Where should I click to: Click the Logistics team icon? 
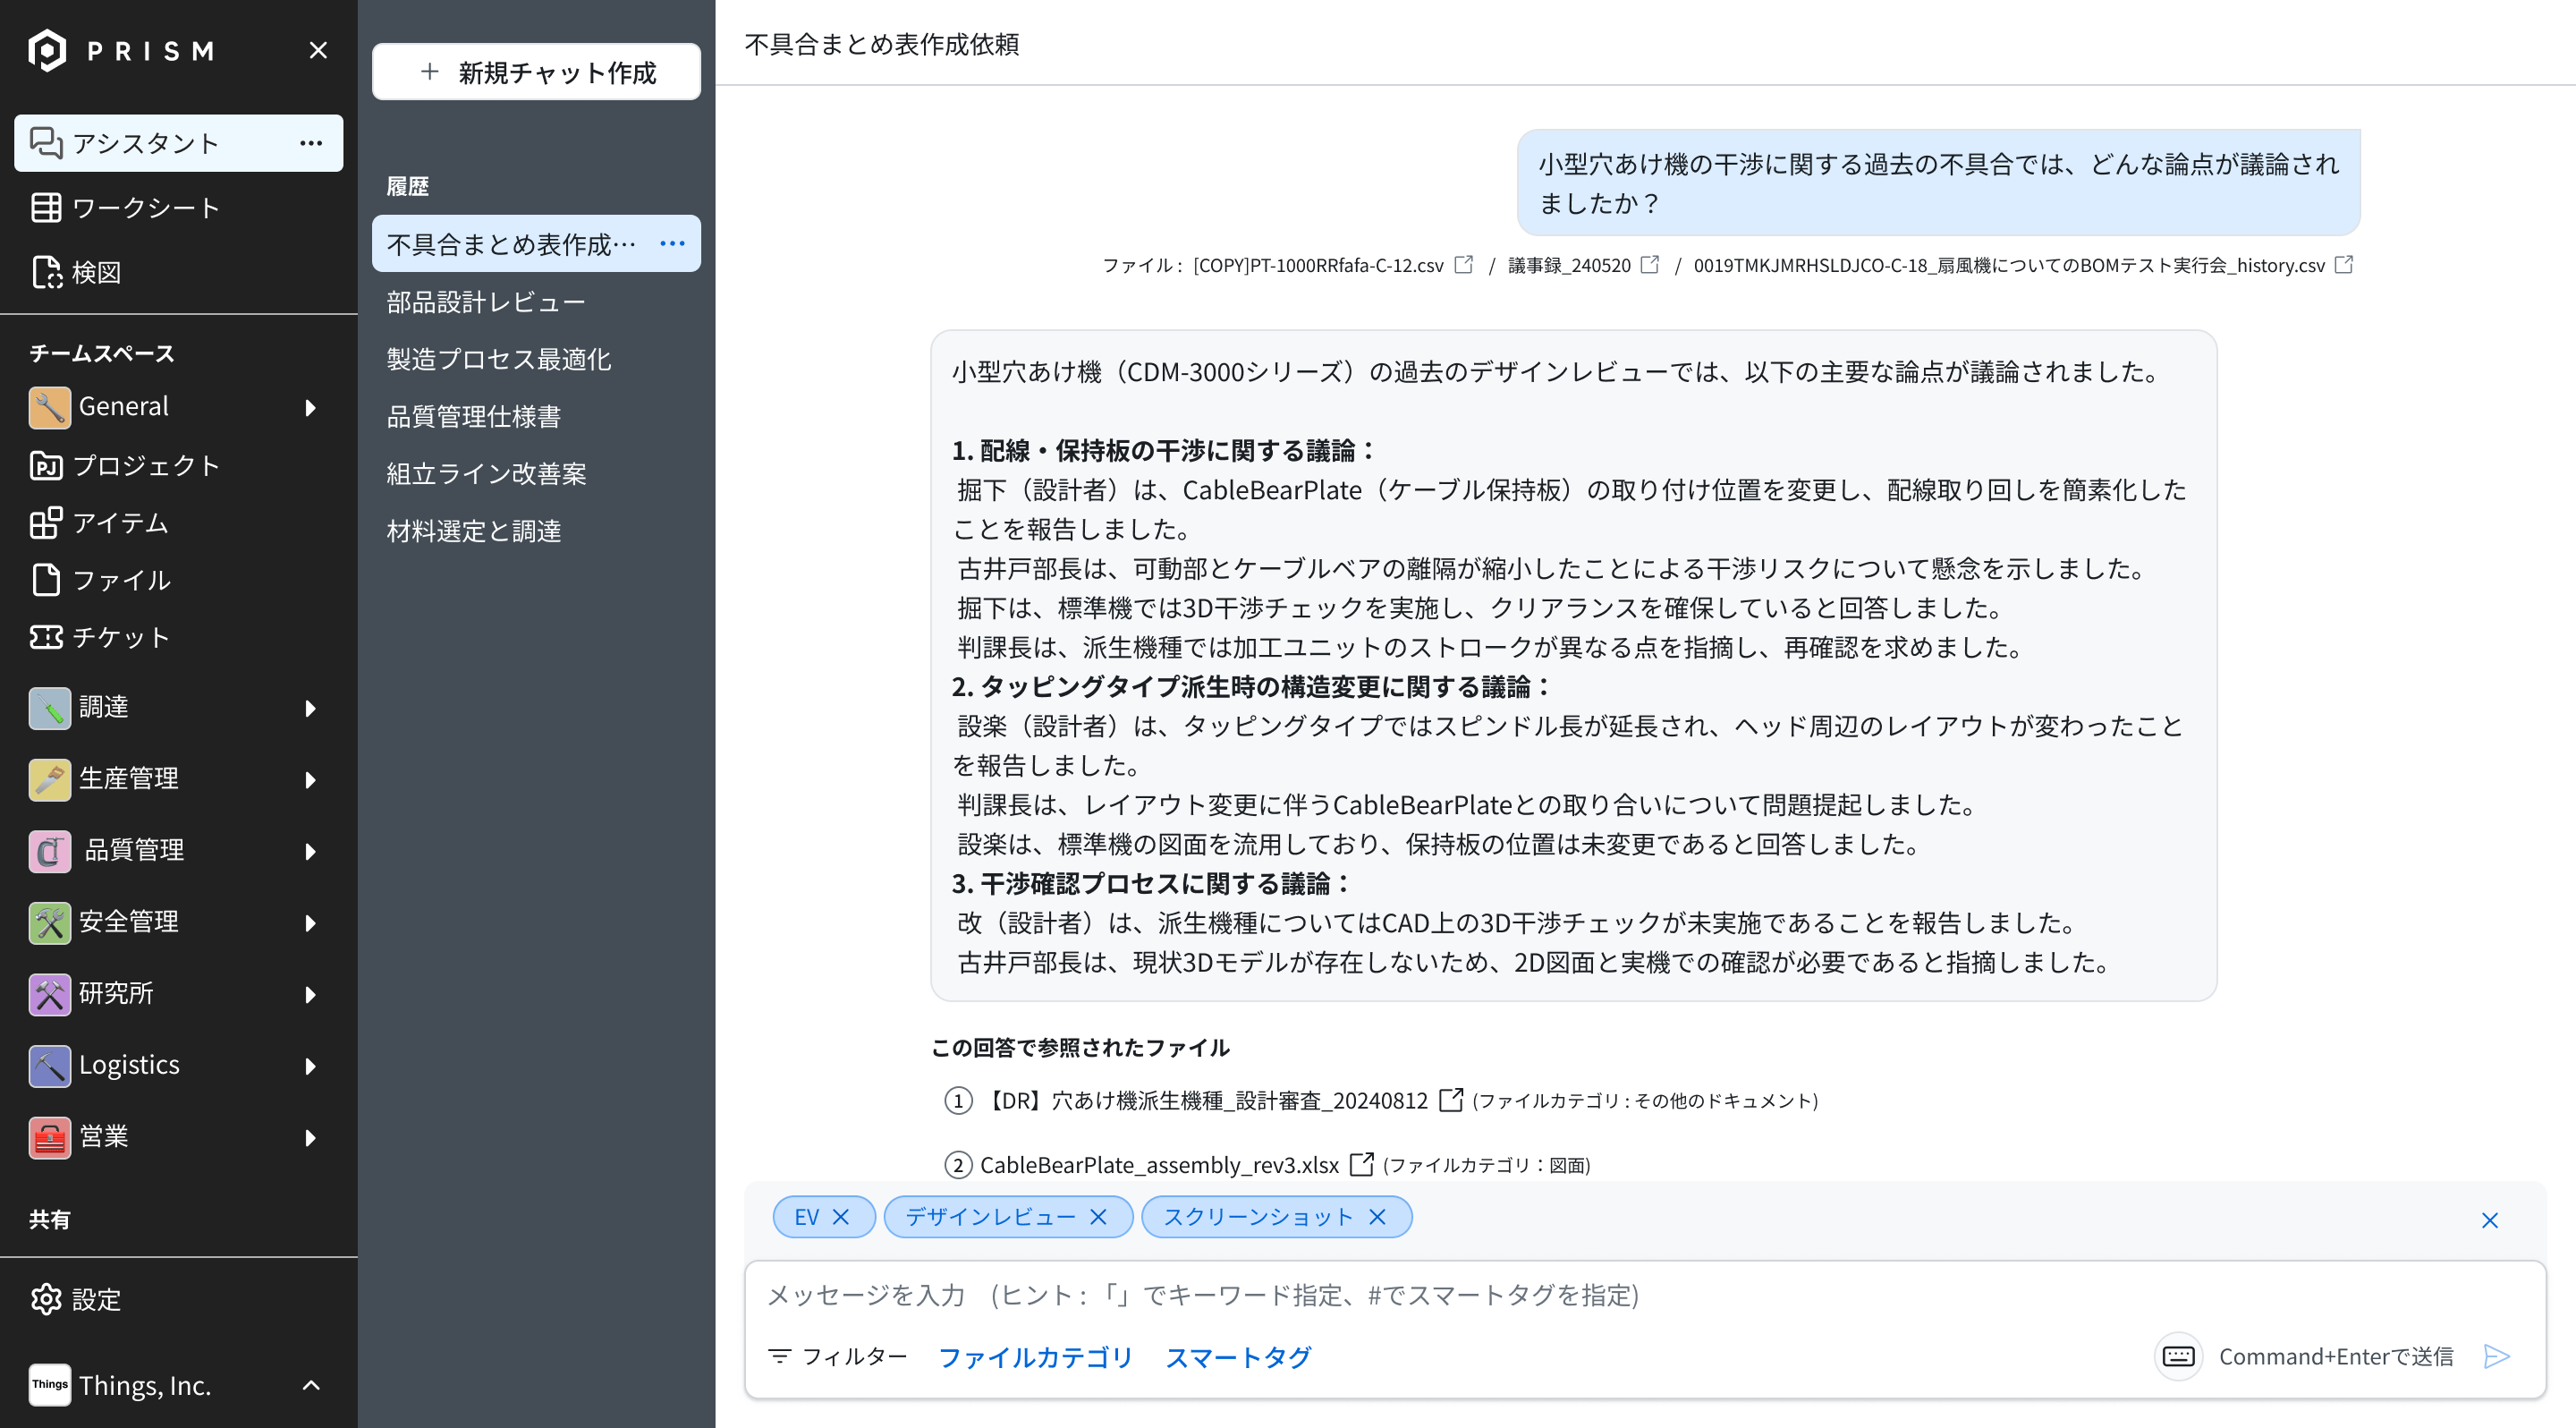pos(49,1065)
